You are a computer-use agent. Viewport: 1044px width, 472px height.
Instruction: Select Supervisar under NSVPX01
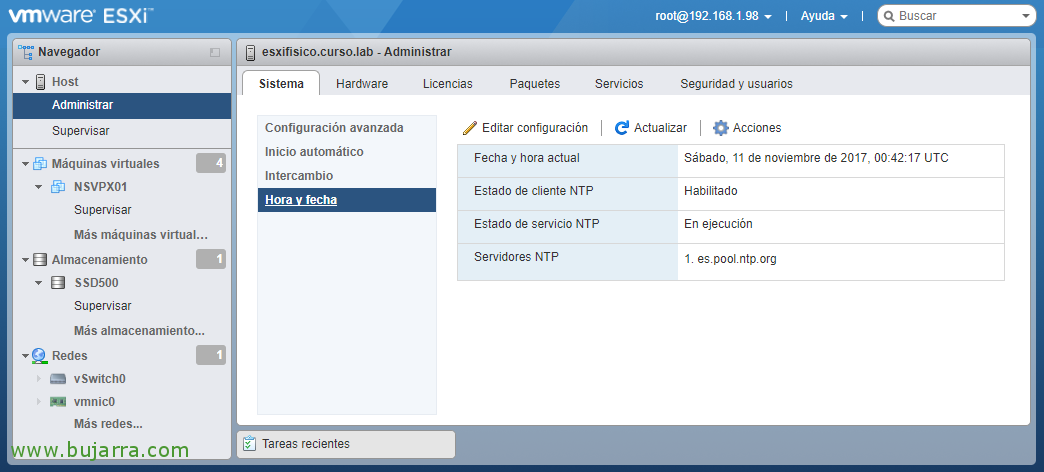coord(103,210)
